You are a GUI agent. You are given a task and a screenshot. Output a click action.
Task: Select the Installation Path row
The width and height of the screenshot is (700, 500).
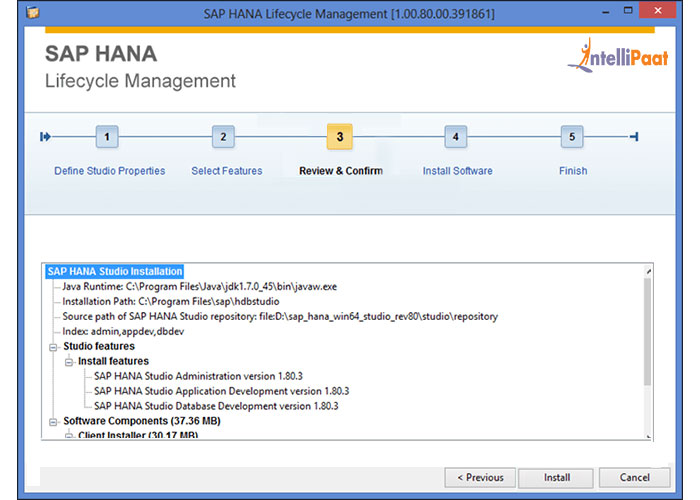tap(171, 302)
